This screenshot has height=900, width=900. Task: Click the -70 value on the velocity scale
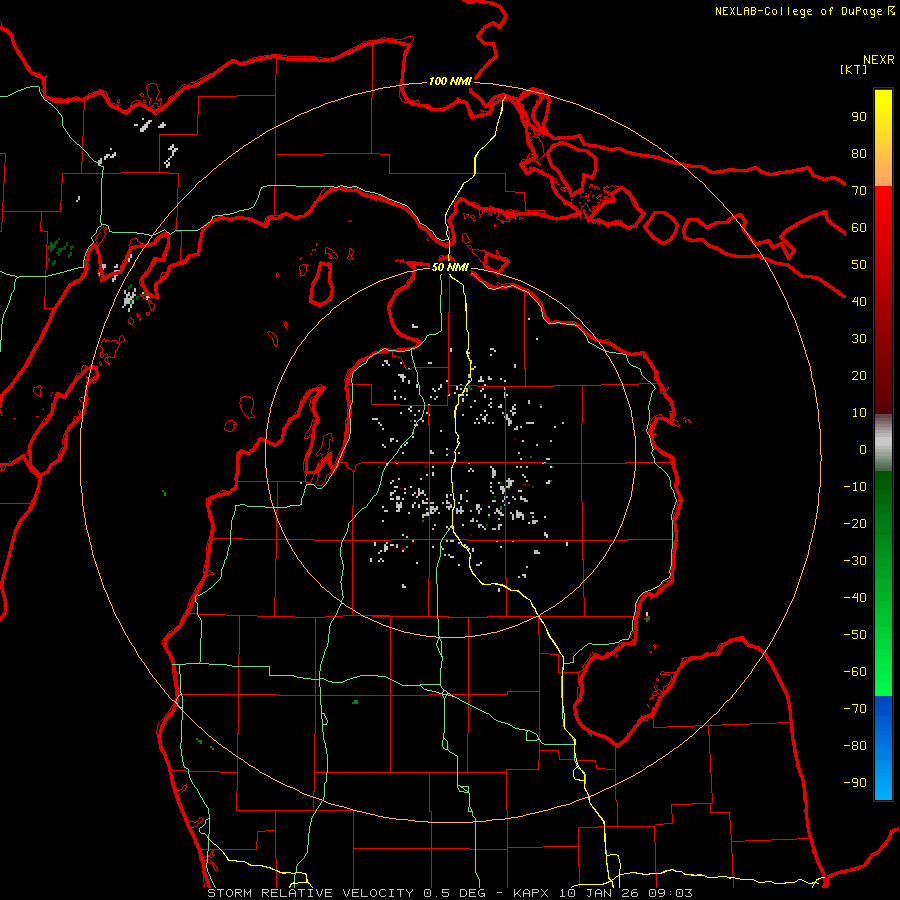pyautogui.click(x=855, y=709)
